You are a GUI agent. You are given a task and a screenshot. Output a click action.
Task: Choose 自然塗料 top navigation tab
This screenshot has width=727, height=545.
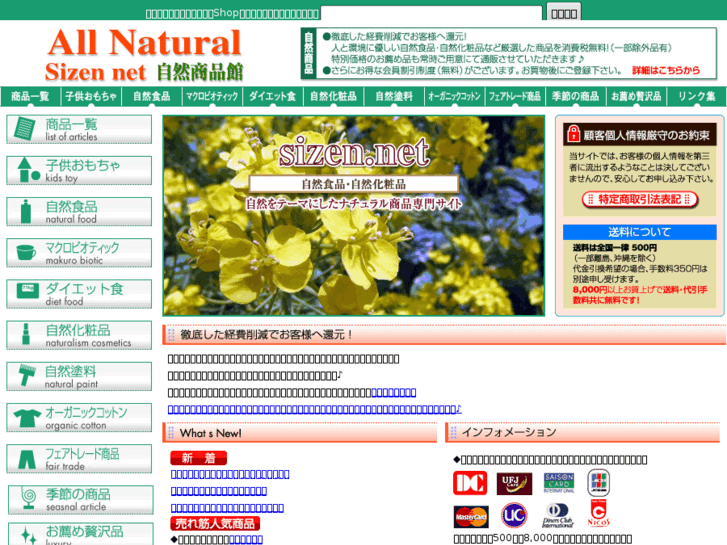(394, 96)
